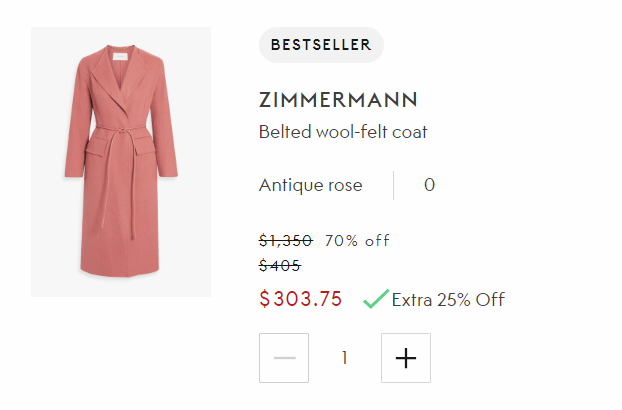This screenshot has width=622, height=410.
Task: Click the Extra 25% Off text
Action: [448, 299]
